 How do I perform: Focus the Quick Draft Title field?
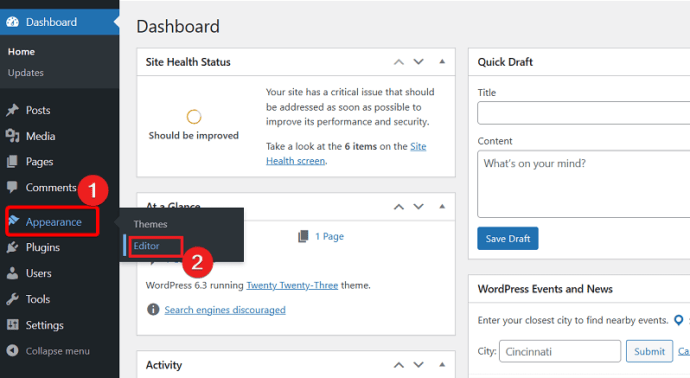click(584, 113)
